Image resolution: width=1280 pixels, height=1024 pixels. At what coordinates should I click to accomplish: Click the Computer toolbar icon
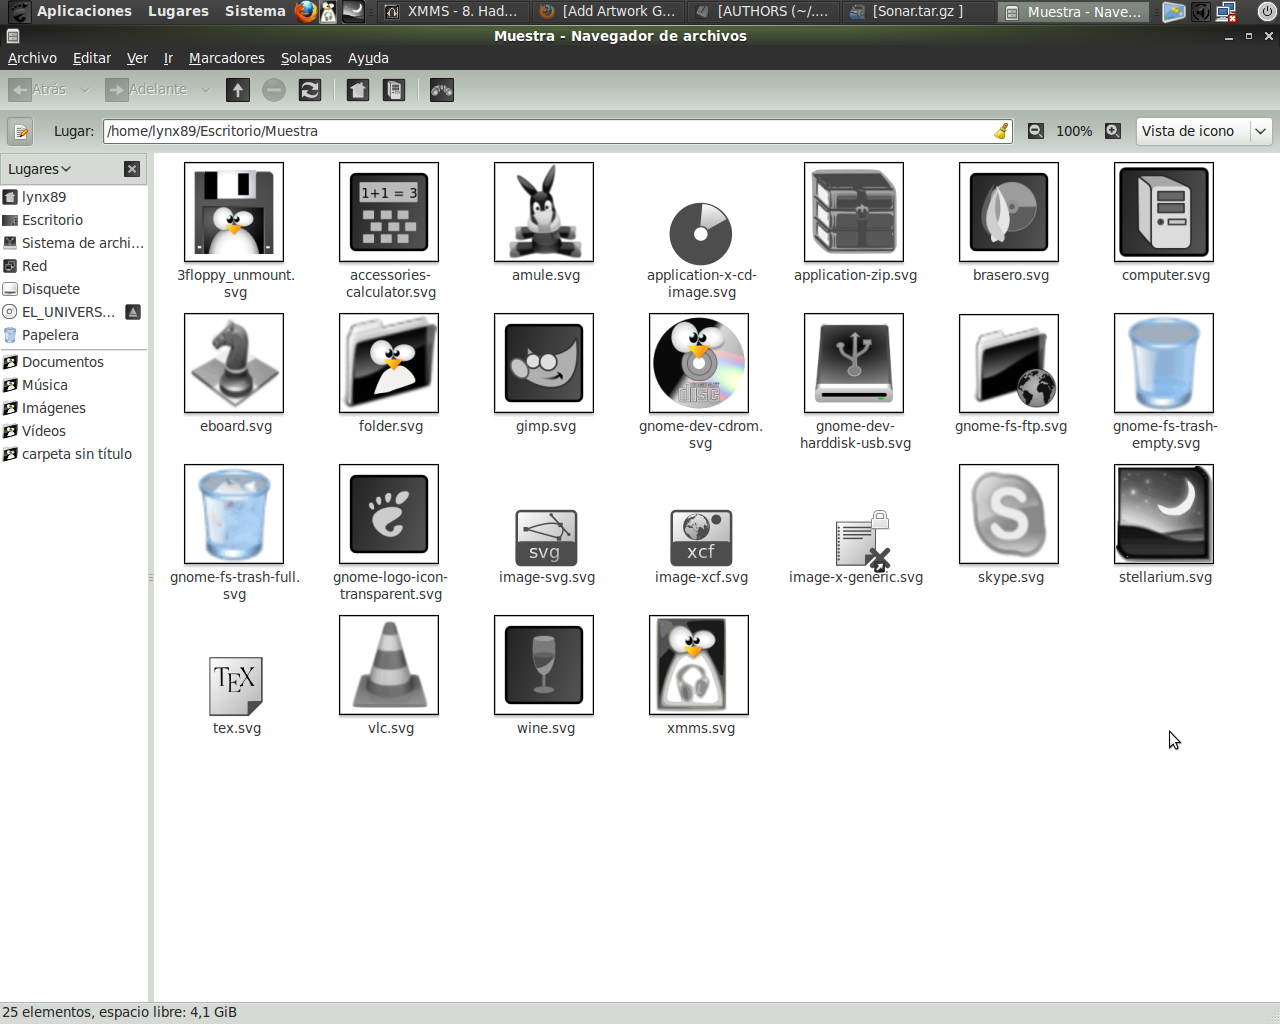point(394,90)
